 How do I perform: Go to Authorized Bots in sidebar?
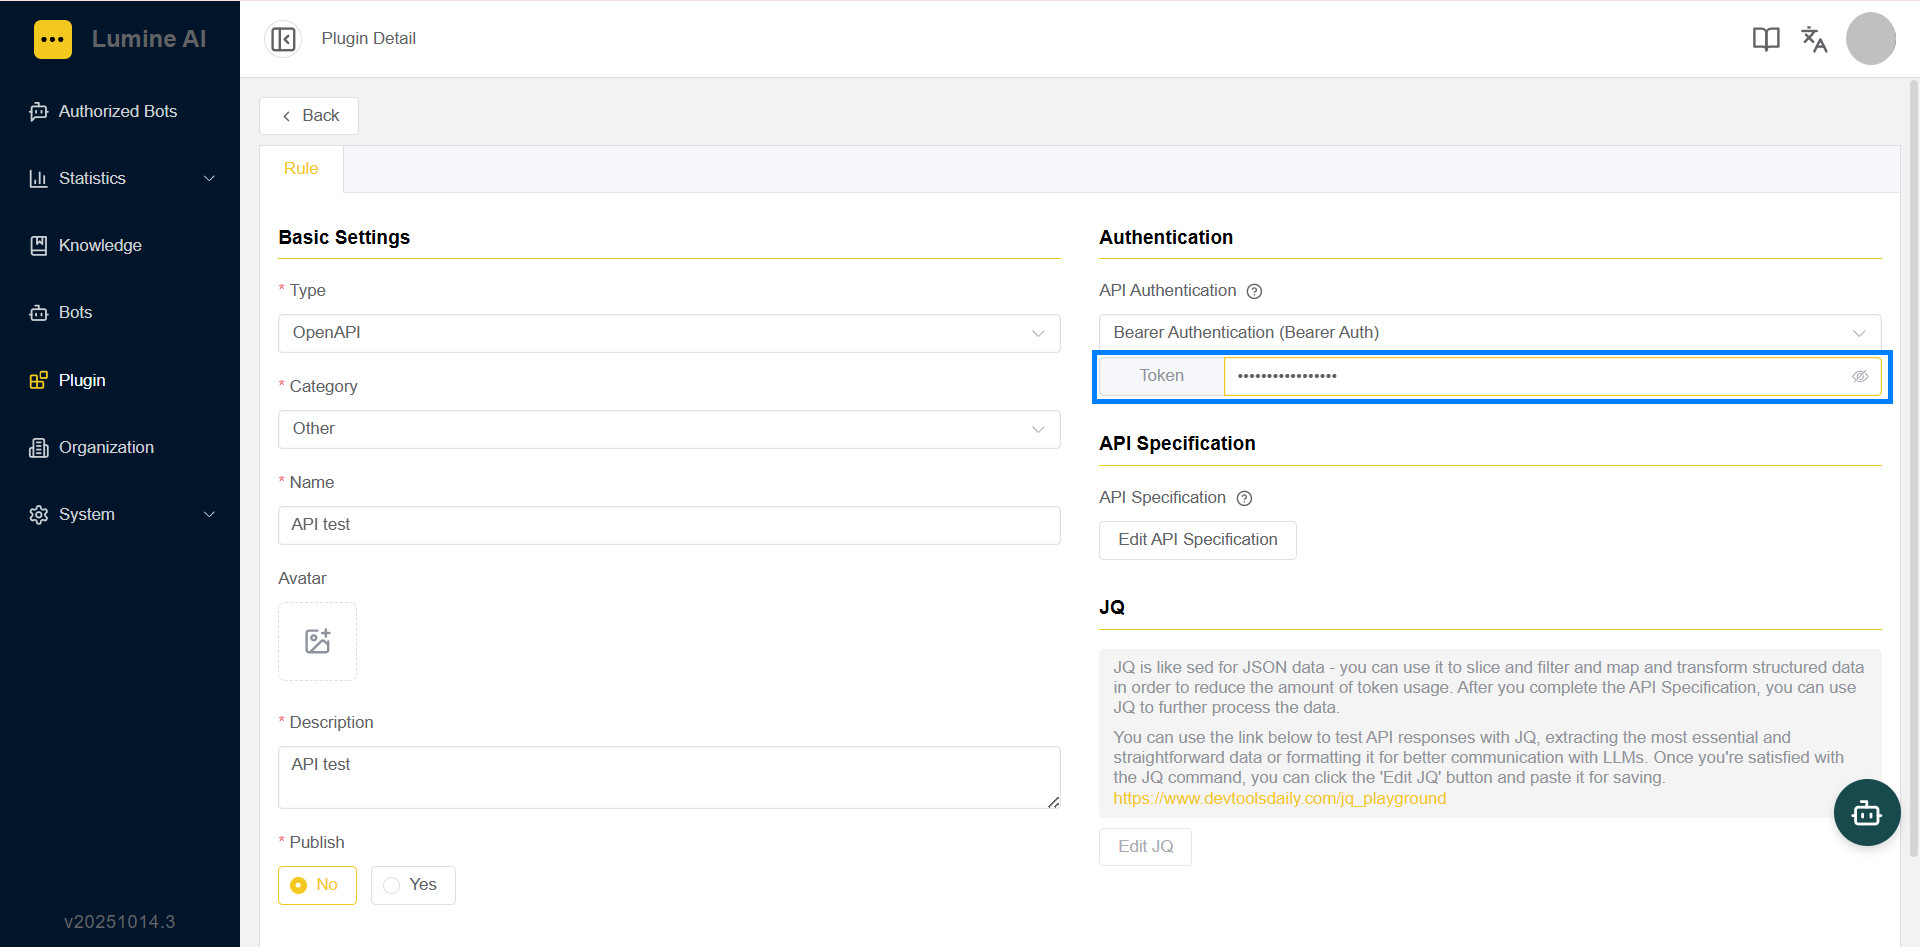click(x=120, y=111)
